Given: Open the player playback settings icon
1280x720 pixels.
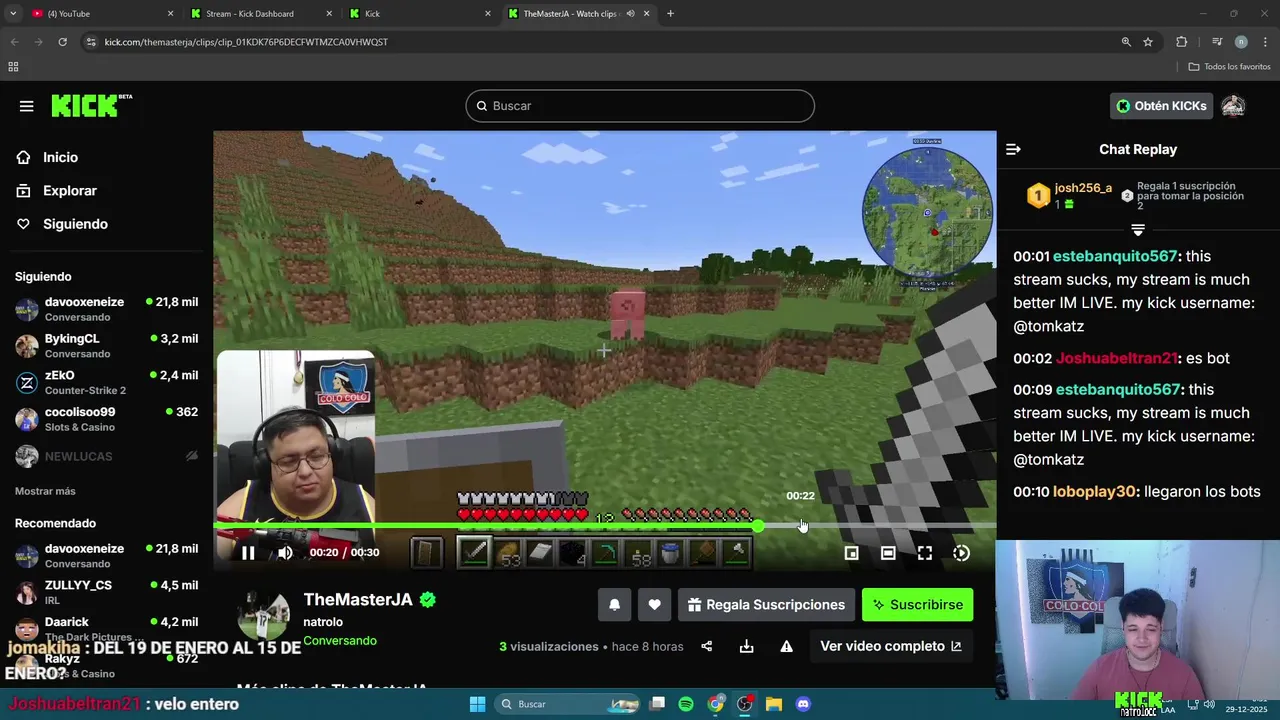Looking at the screenshot, I should click(x=961, y=552).
